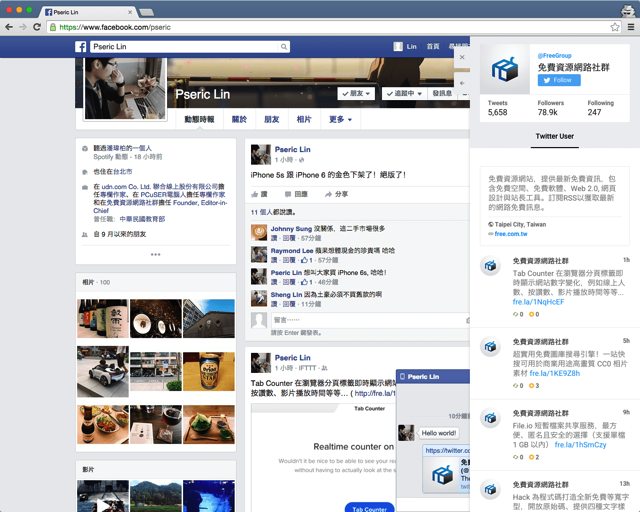Go to 首頁 home in top bar
The height and width of the screenshot is (512, 640).
[433, 47]
